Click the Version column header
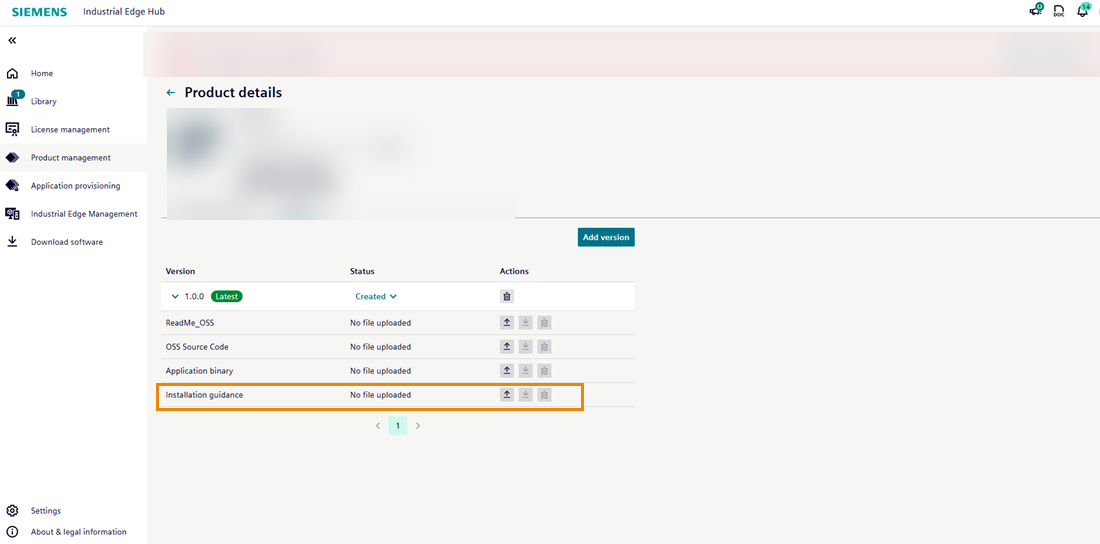 (180, 271)
